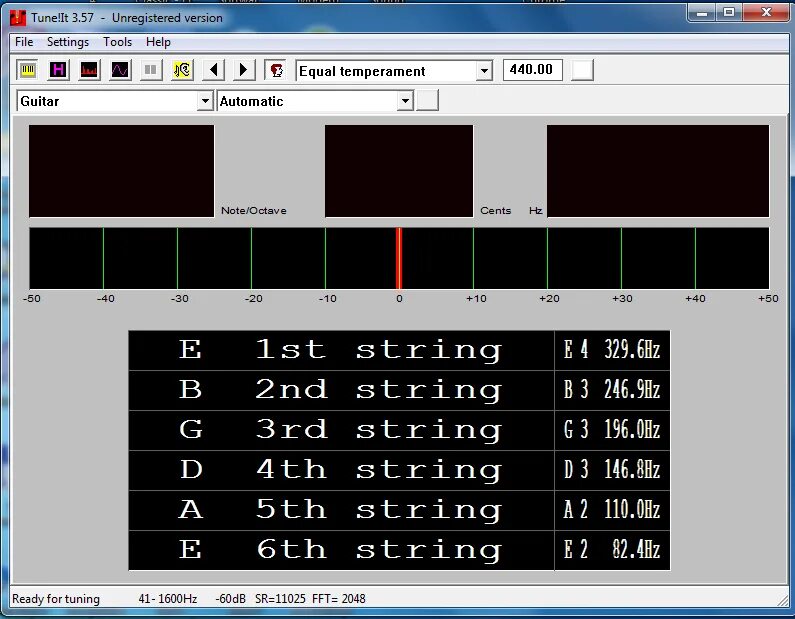Click blank button next to 440.00 field
The image size is (795, 619).
tap(582, 70)
